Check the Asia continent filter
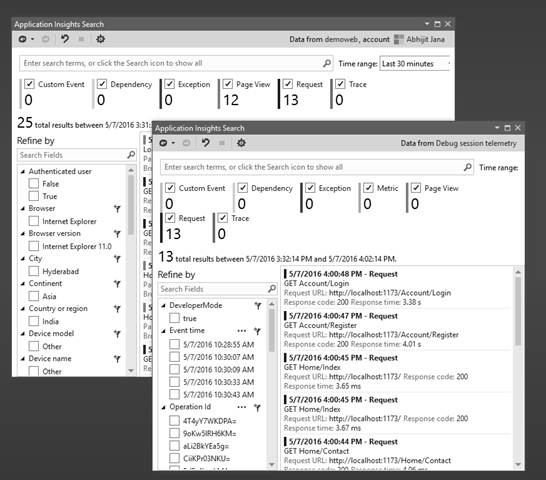 (34, 296)
